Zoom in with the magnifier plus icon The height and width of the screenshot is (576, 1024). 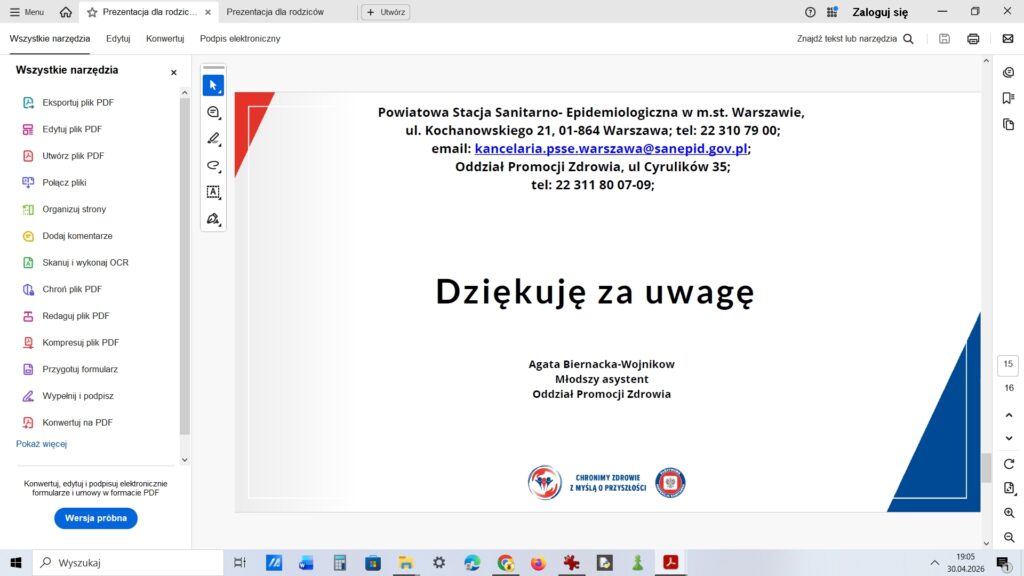click(x=1009, y=512)
